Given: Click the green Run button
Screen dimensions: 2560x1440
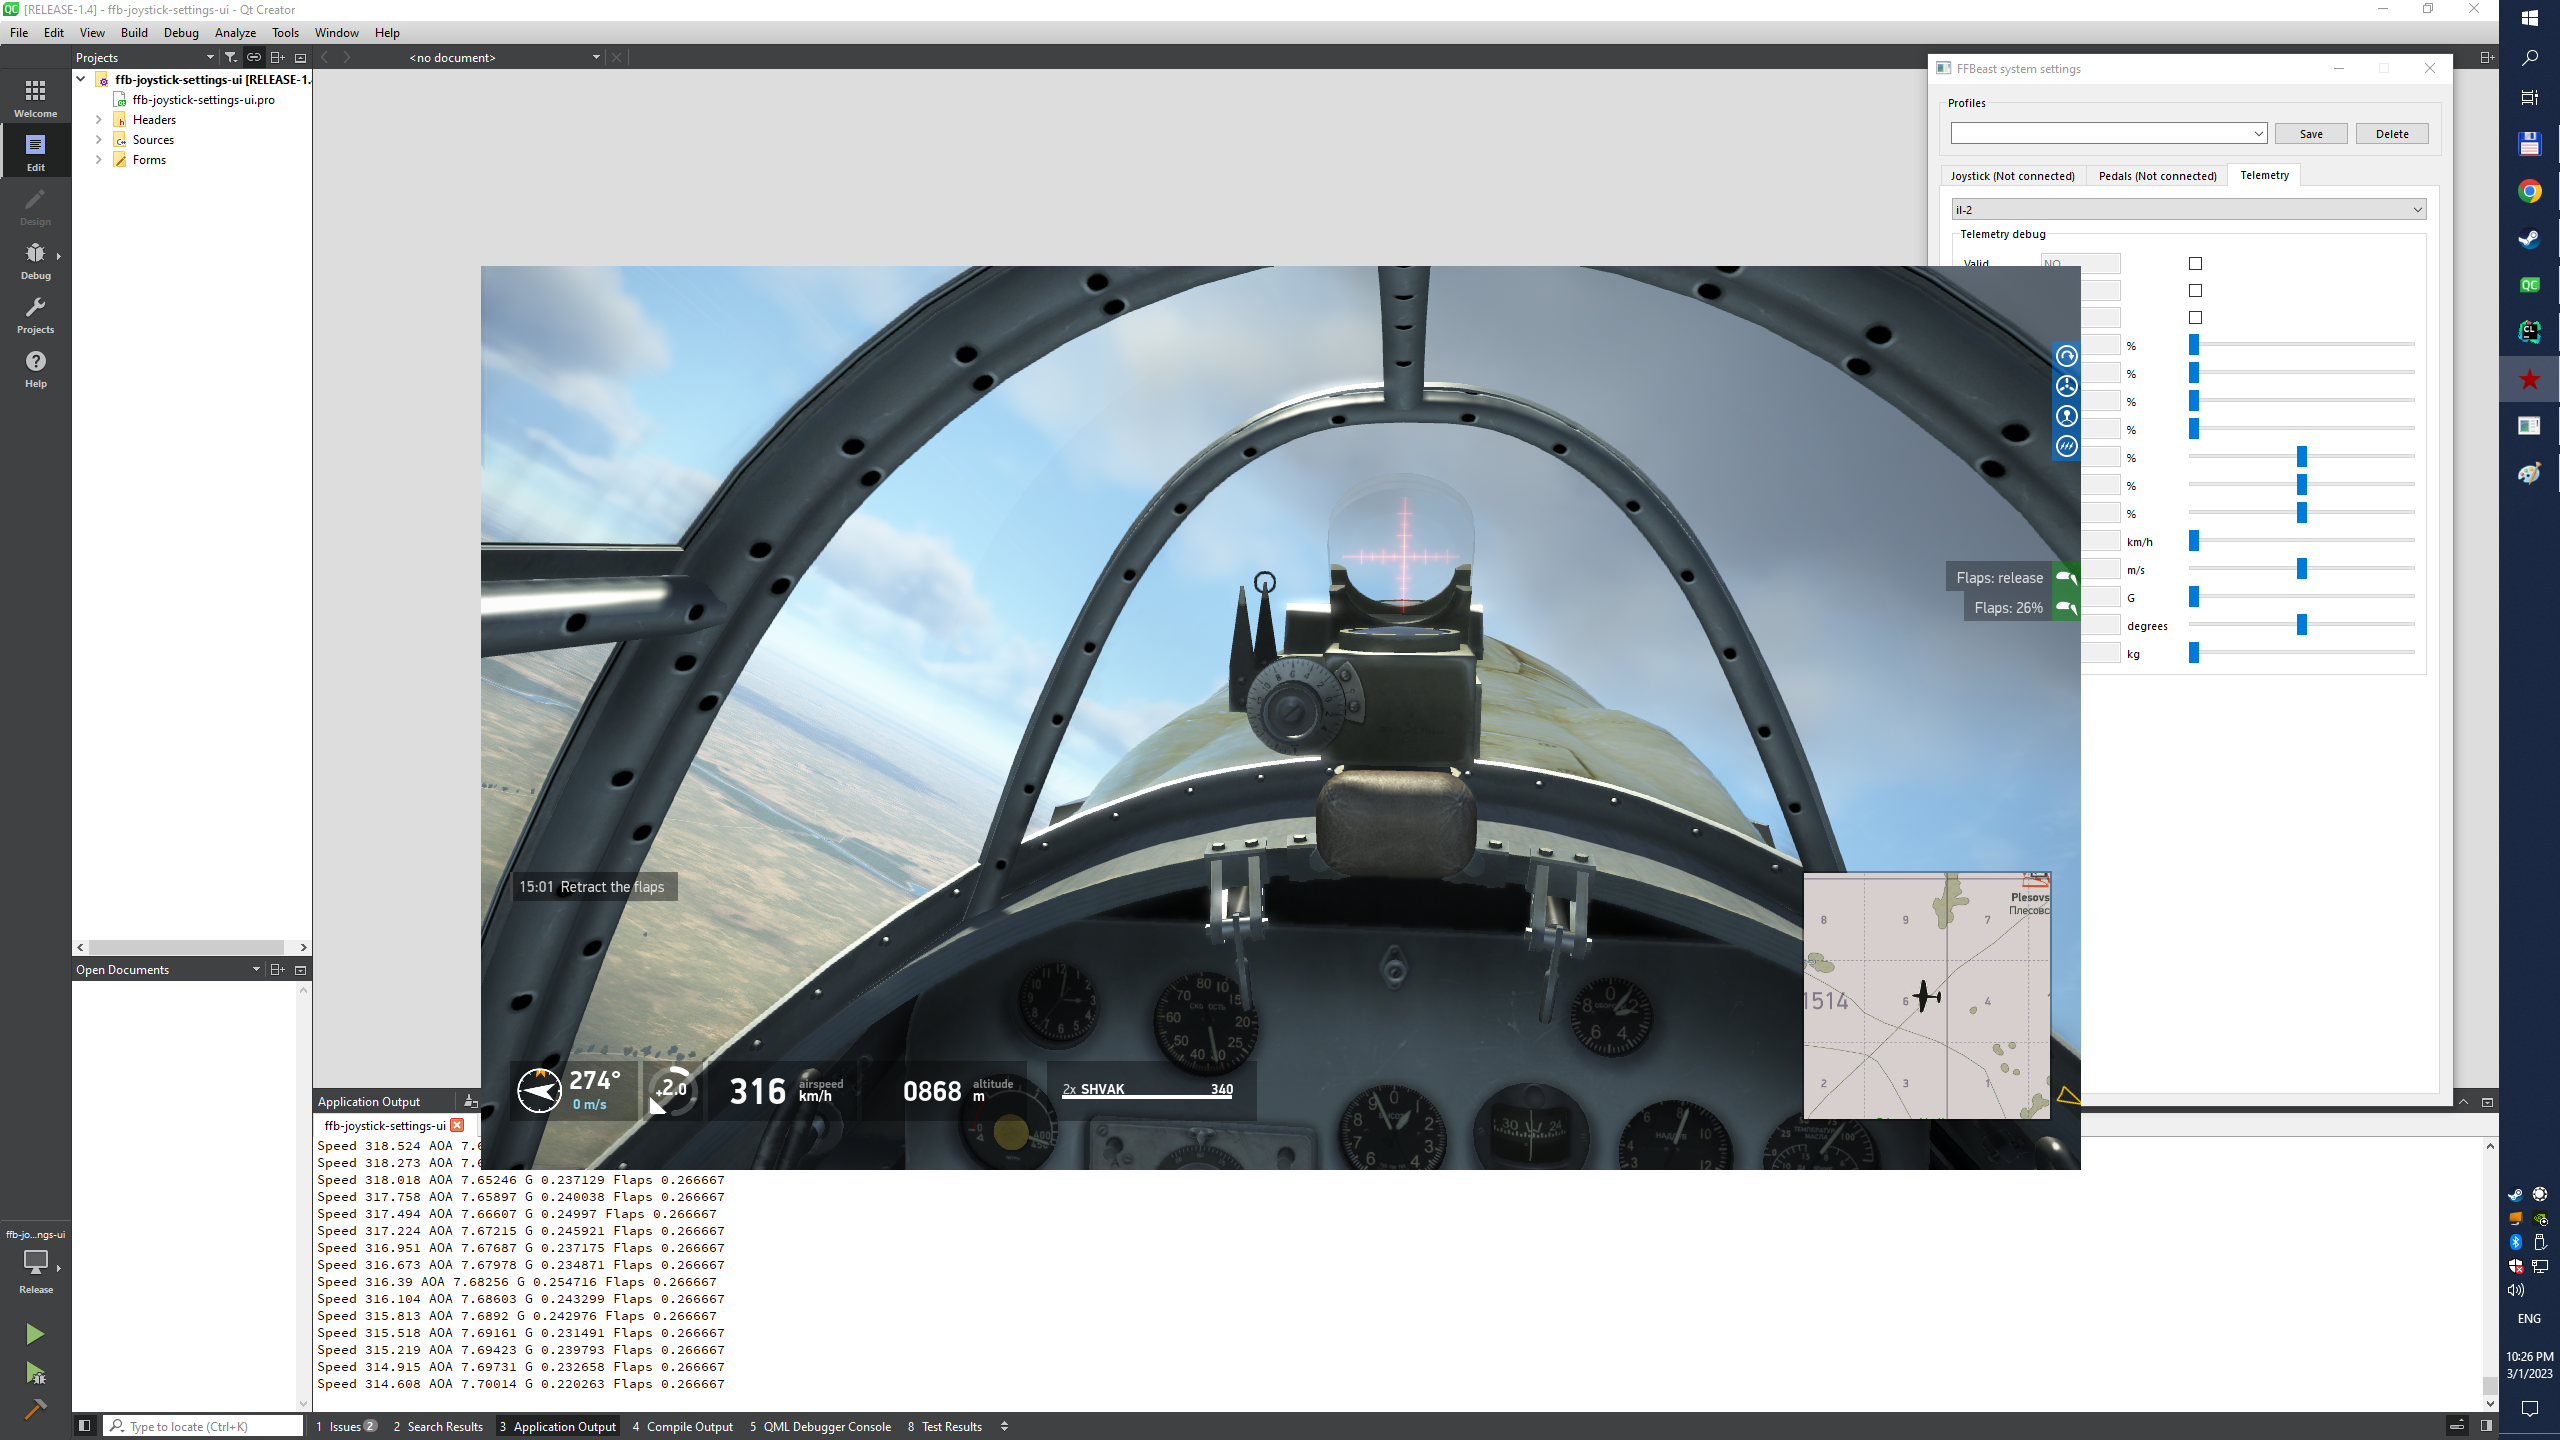Looking at the screenshot, I should click(x=35, y=1334).
